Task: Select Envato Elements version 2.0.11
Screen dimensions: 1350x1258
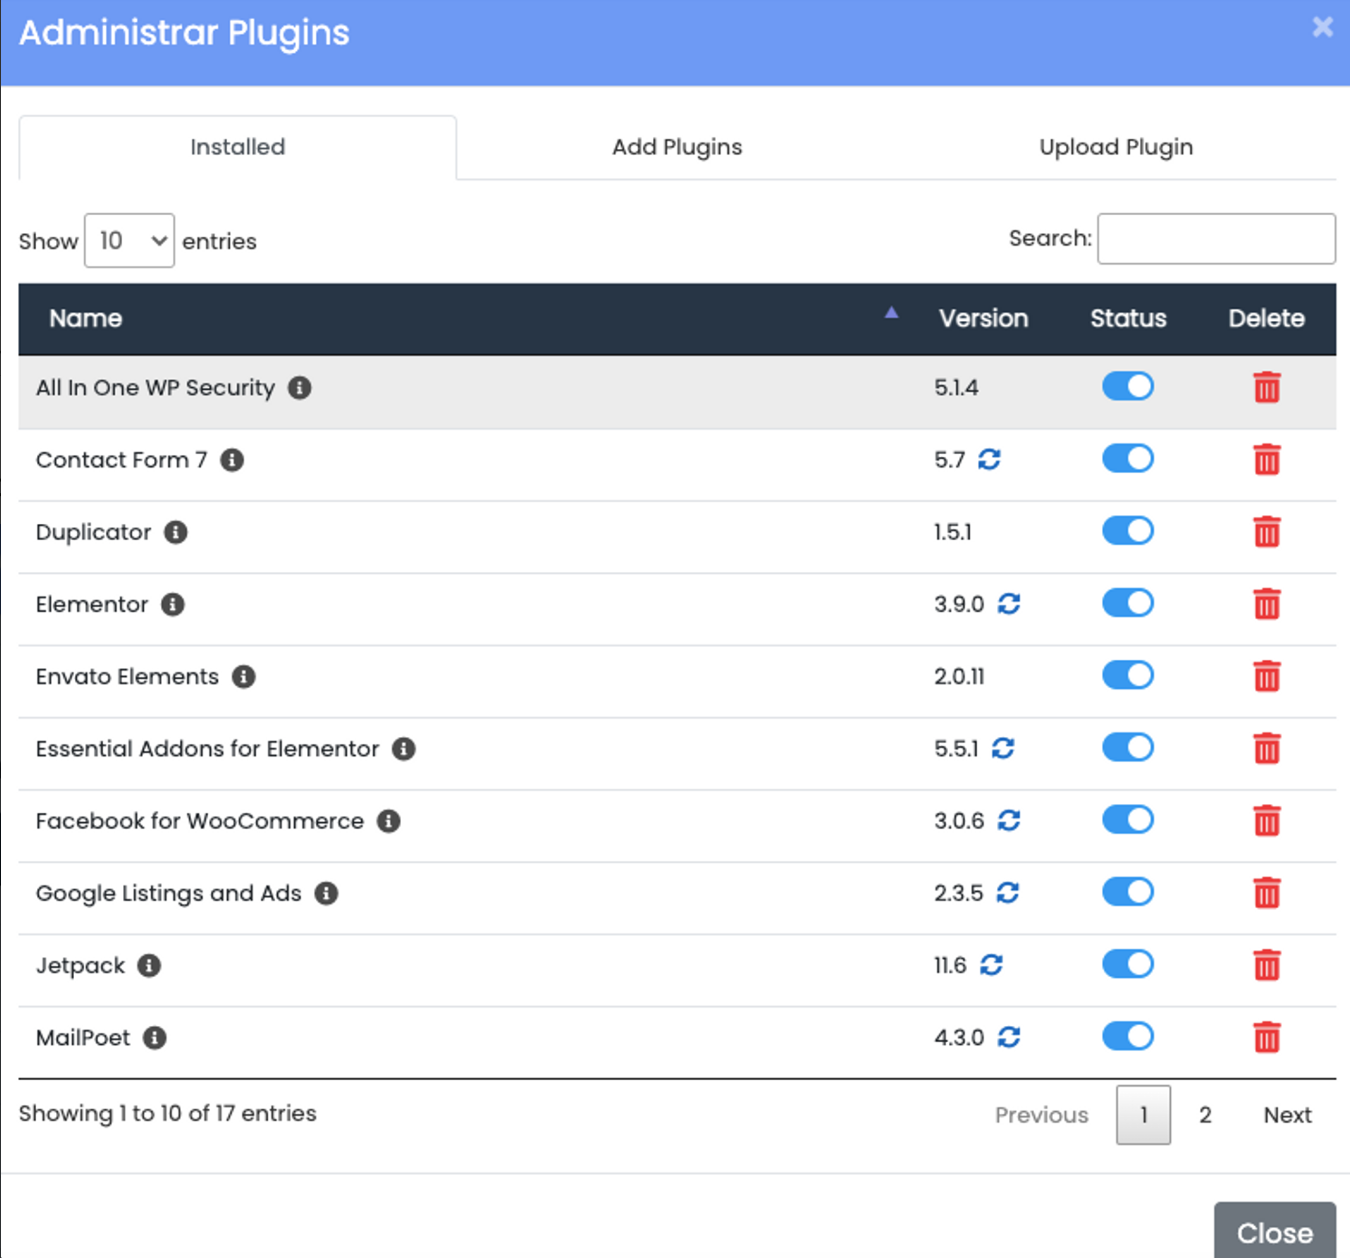Action: coord(959,677)
